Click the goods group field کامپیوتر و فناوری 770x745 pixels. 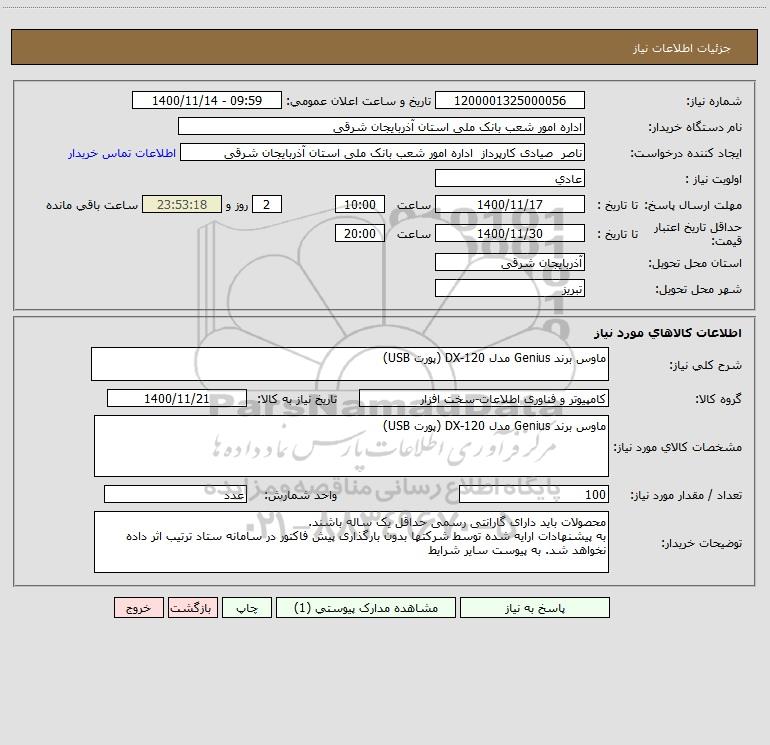(x=484, y=398)
